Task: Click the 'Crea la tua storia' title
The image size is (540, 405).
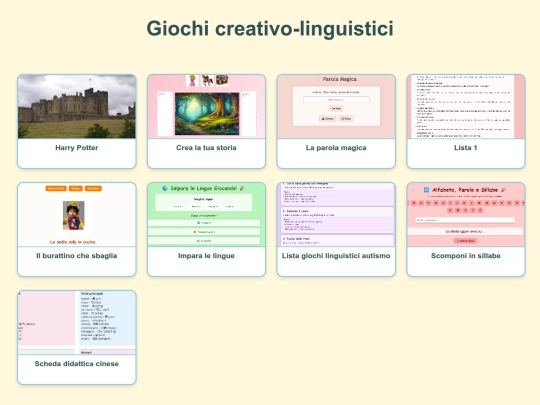Action: [x=206, y=148]
